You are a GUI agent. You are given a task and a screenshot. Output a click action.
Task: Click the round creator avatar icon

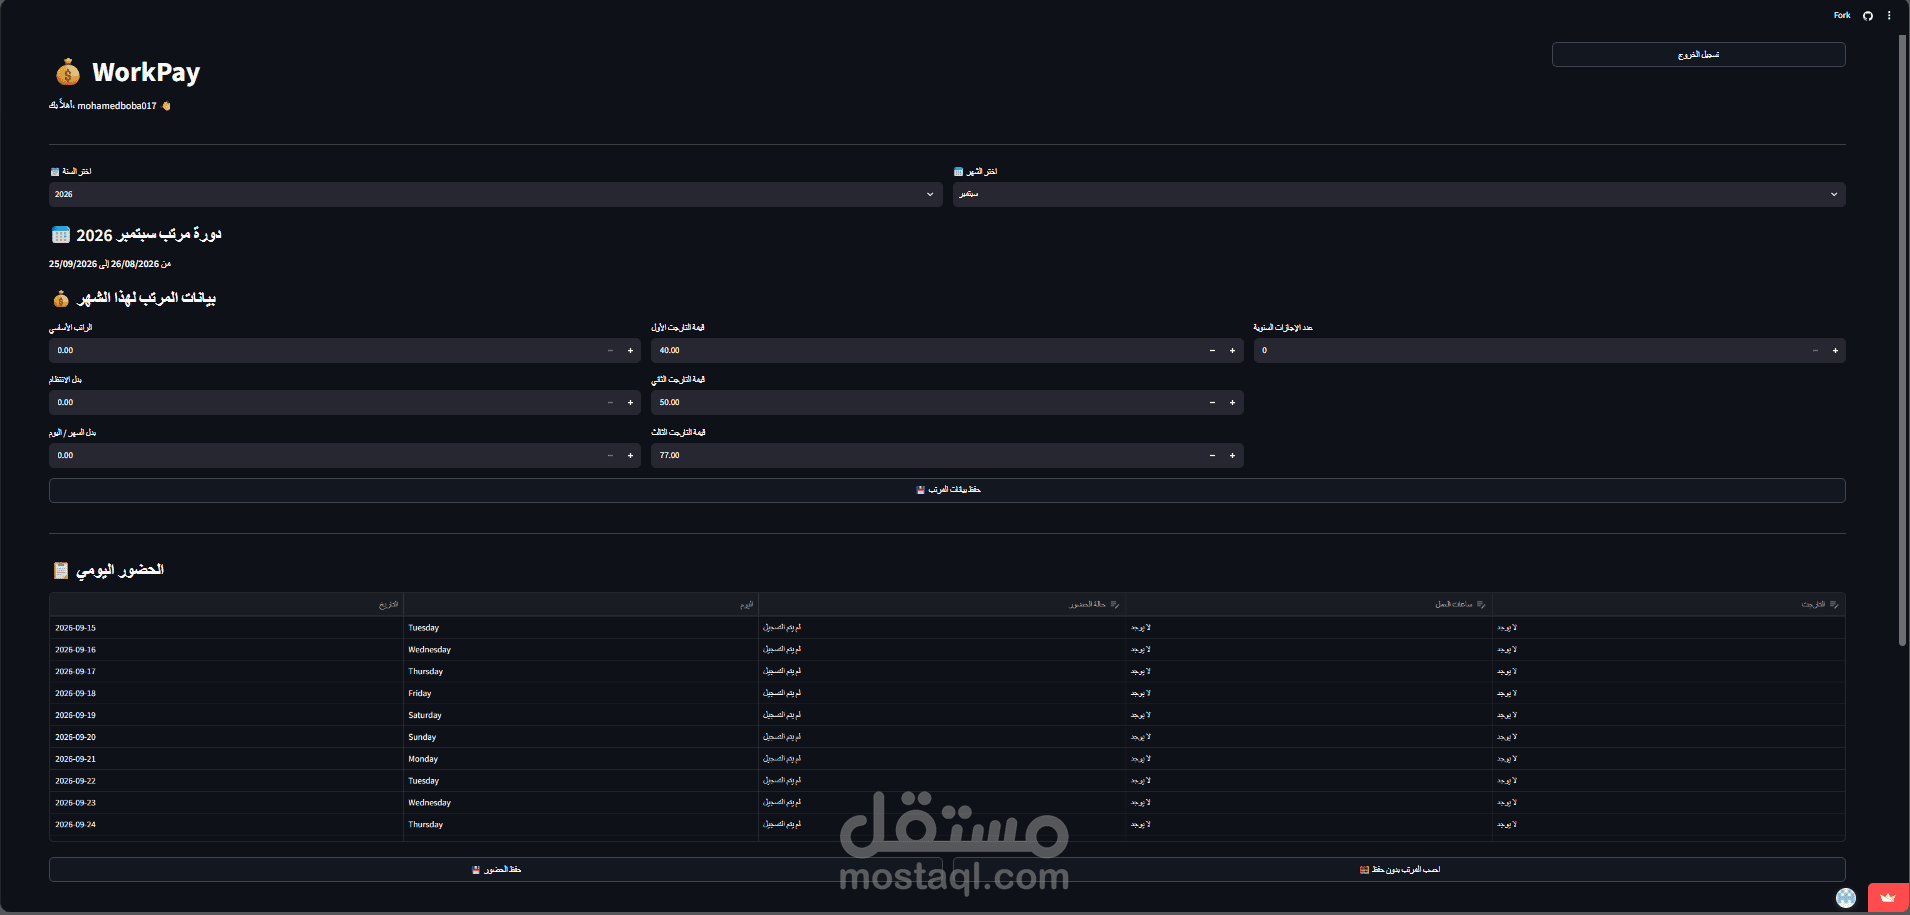(x=1846, y=898)
